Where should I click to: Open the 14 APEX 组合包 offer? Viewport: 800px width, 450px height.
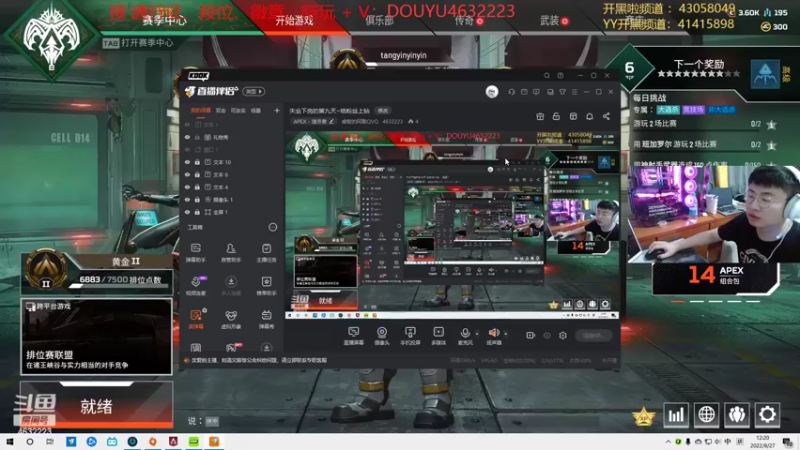coord(715,278)
